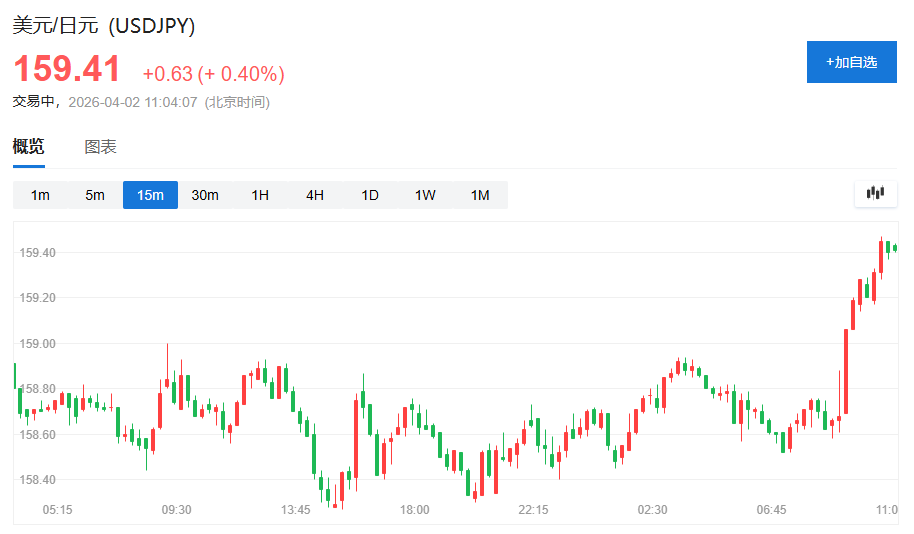The height and width of the screenshot is (534, 914).
Task: Click the 159.40 price axis label
Action: [x=37, y=252]
